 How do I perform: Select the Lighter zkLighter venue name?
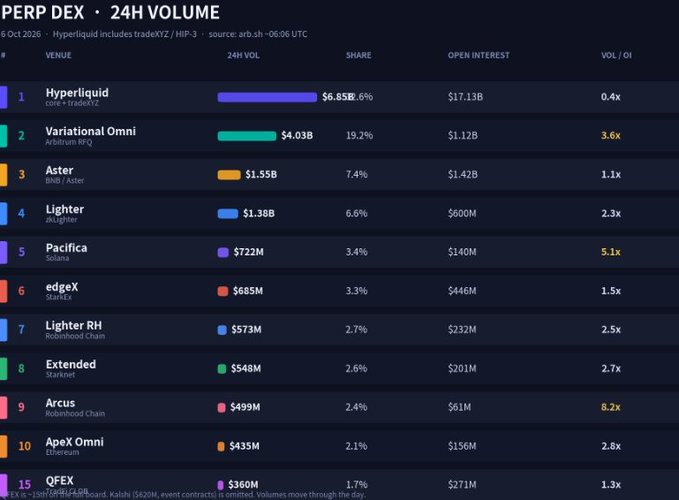[x=65, y=209]
